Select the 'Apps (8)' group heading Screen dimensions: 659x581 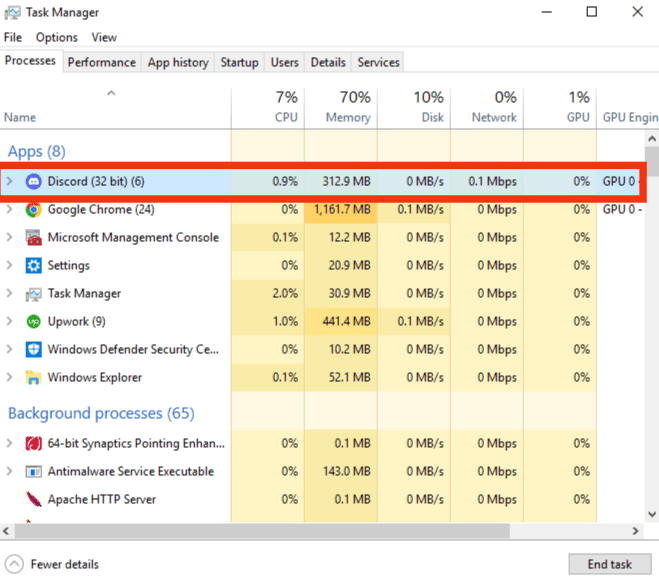(x=37, y=151)
